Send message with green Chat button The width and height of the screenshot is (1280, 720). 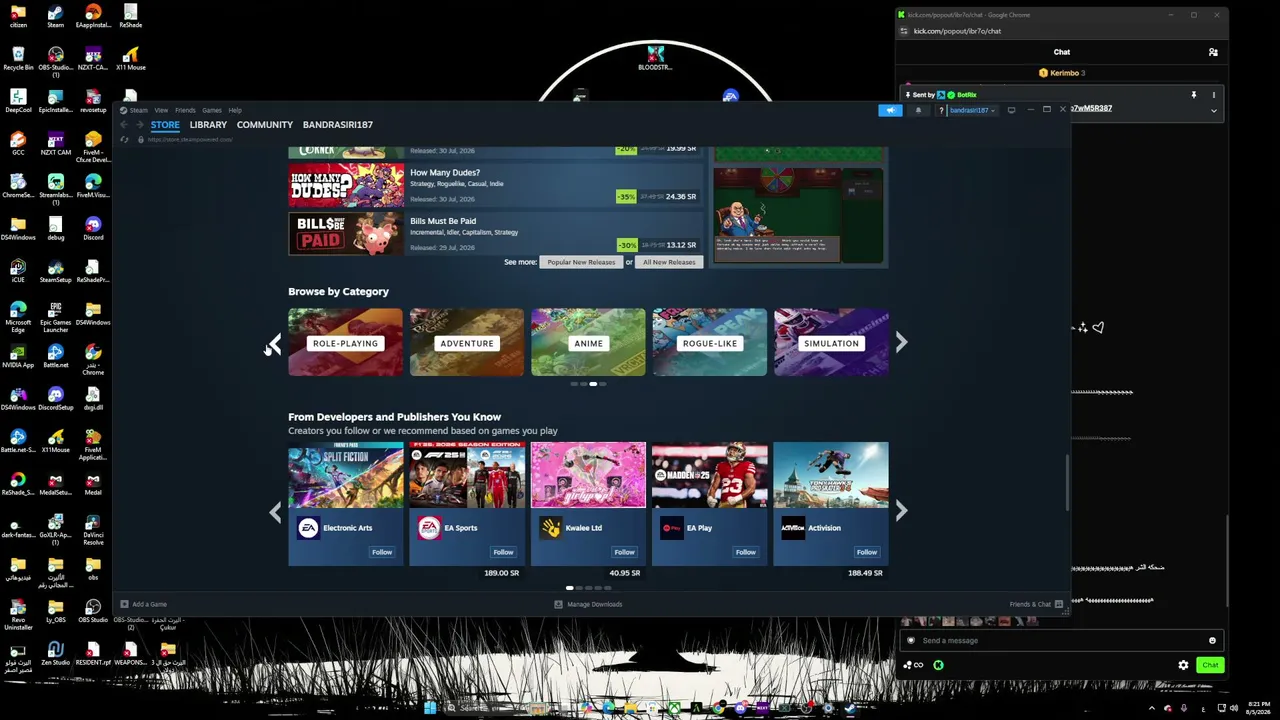[x=1210, y=665]
